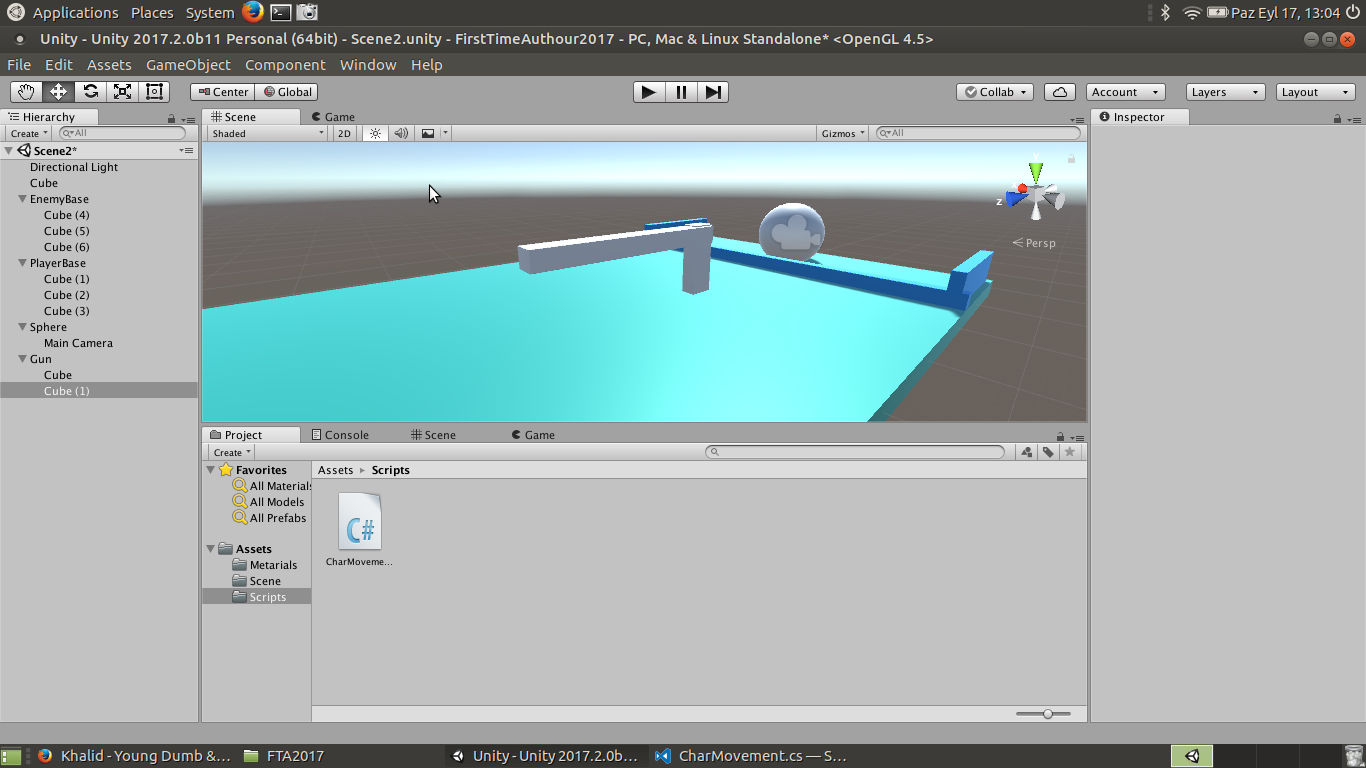Click the save-search star icon in Project
This screenshot has height=768, width=1366.
coord(1070,452)
